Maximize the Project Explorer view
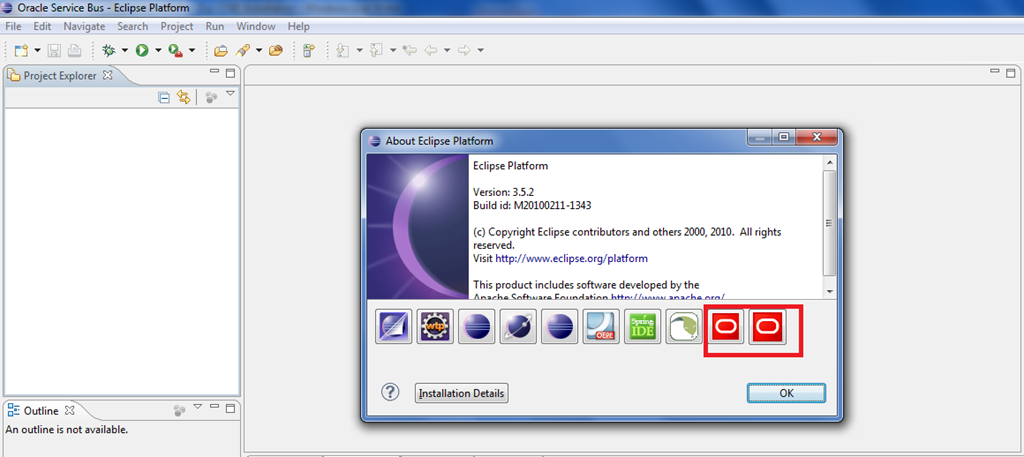This screenshot has width=1024, height=457. tap(230, 74)
